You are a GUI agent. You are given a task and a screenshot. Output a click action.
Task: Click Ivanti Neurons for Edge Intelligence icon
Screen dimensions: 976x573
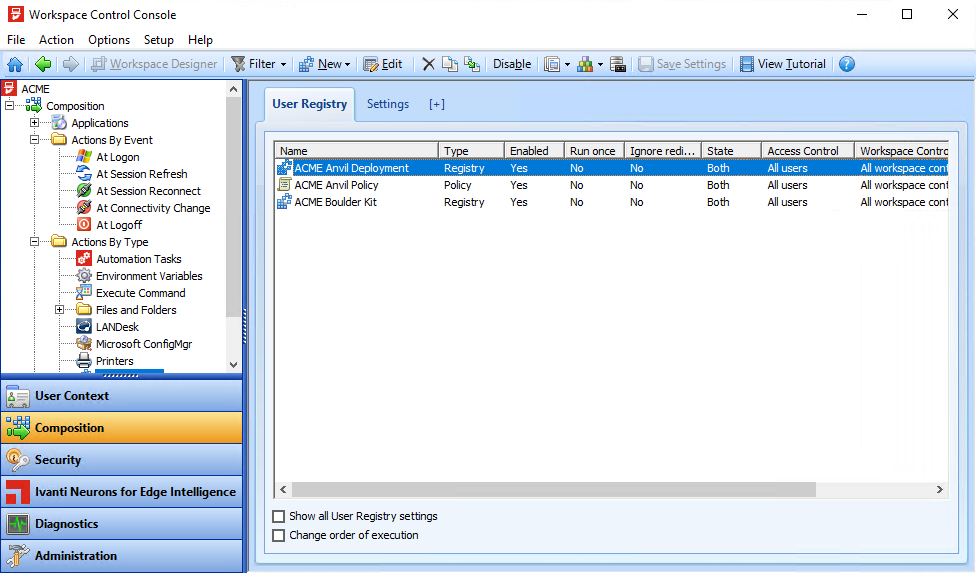(17, 492)
